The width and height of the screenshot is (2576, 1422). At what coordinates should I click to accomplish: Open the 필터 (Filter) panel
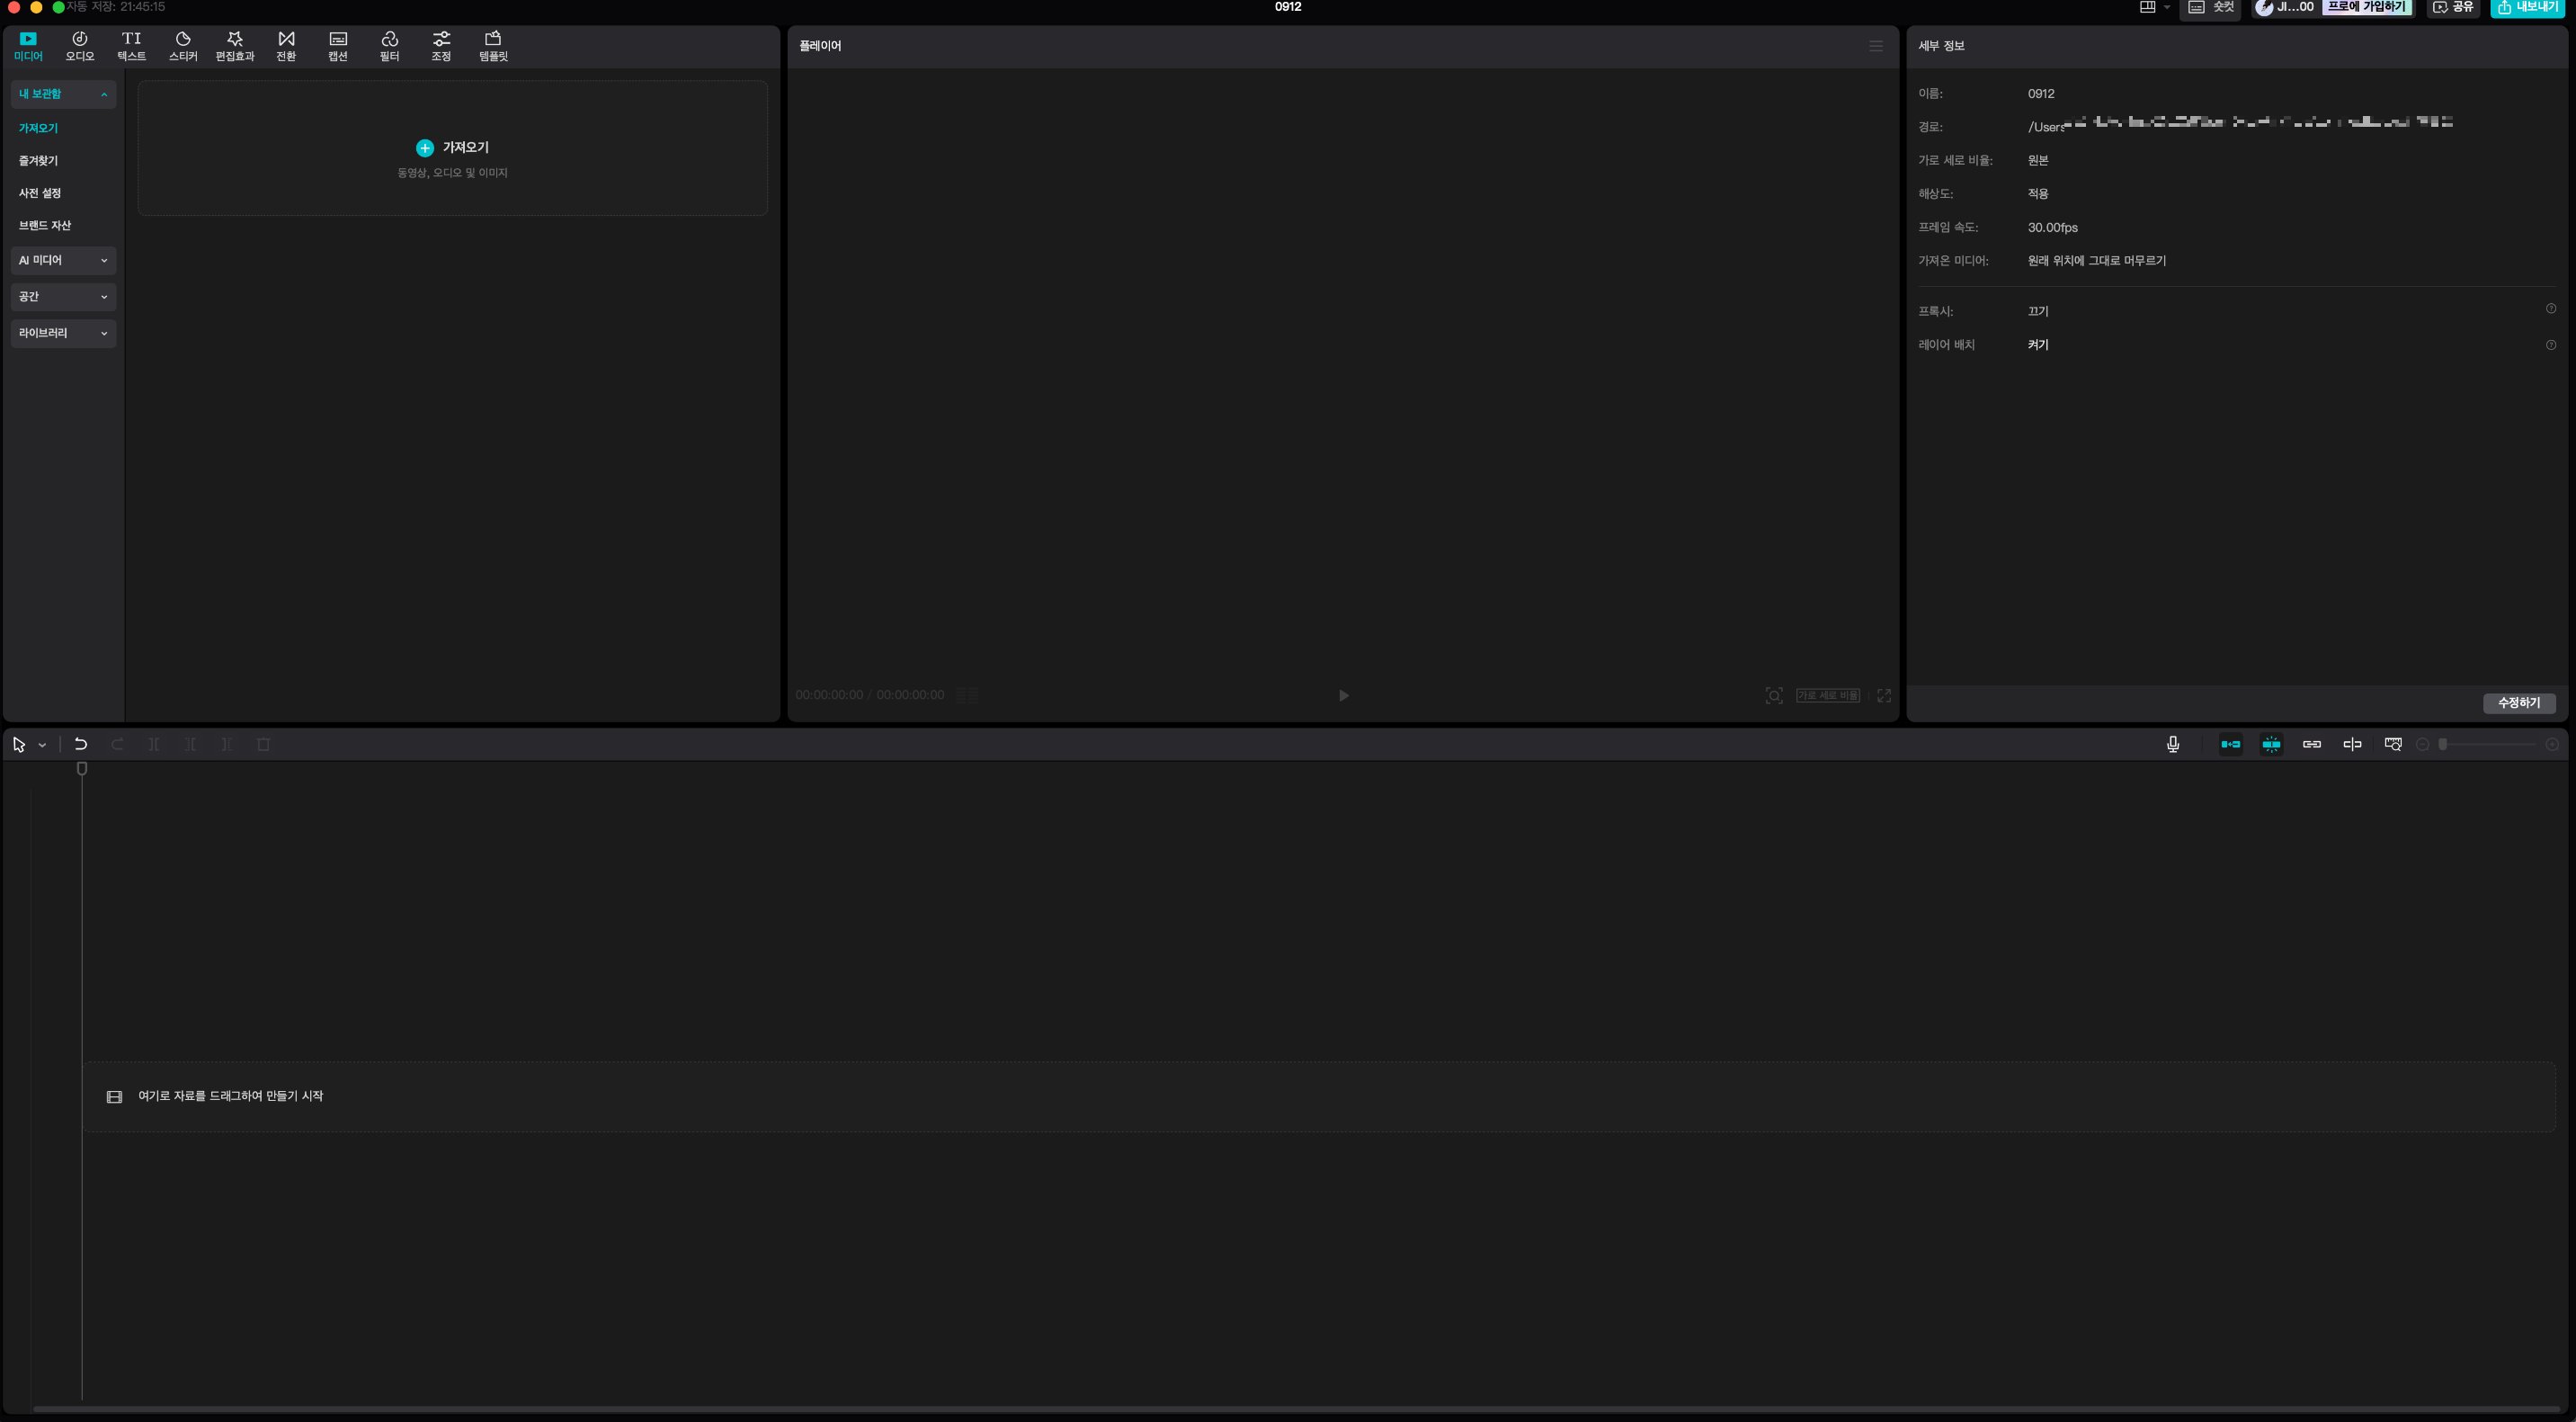[389, 46]
